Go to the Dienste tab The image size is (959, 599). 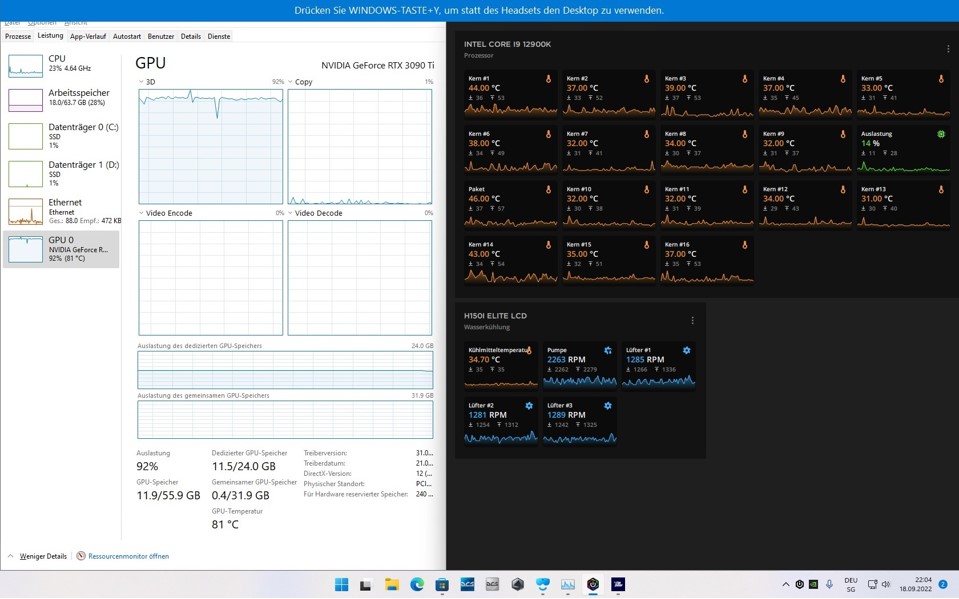(219, 37)
